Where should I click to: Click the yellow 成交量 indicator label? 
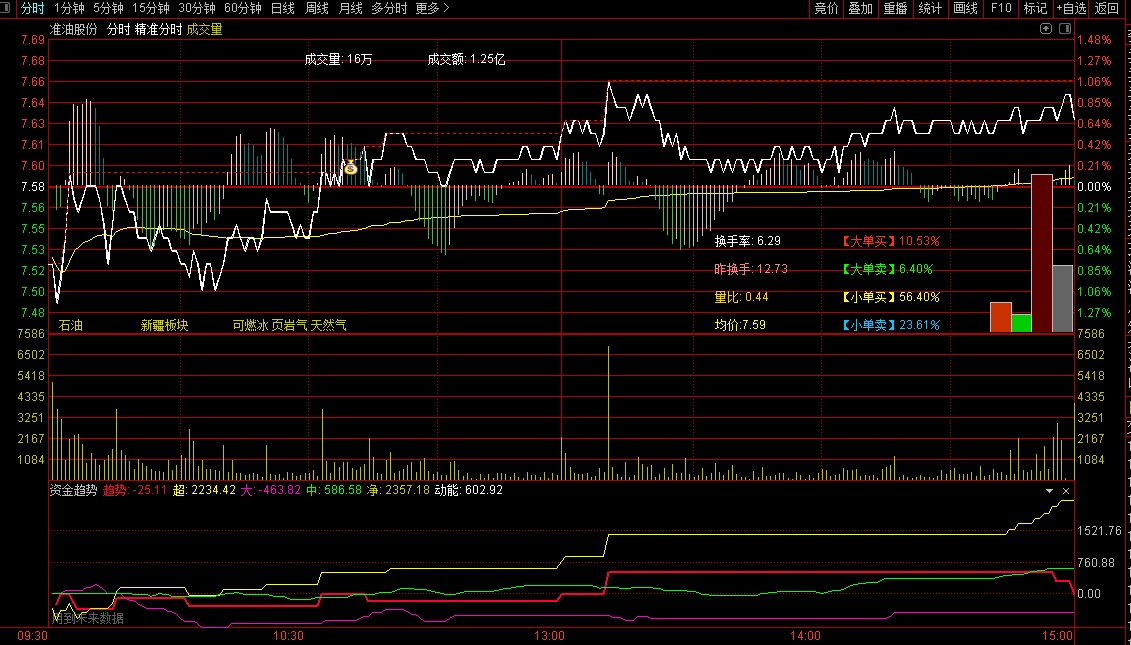(205, 30)
